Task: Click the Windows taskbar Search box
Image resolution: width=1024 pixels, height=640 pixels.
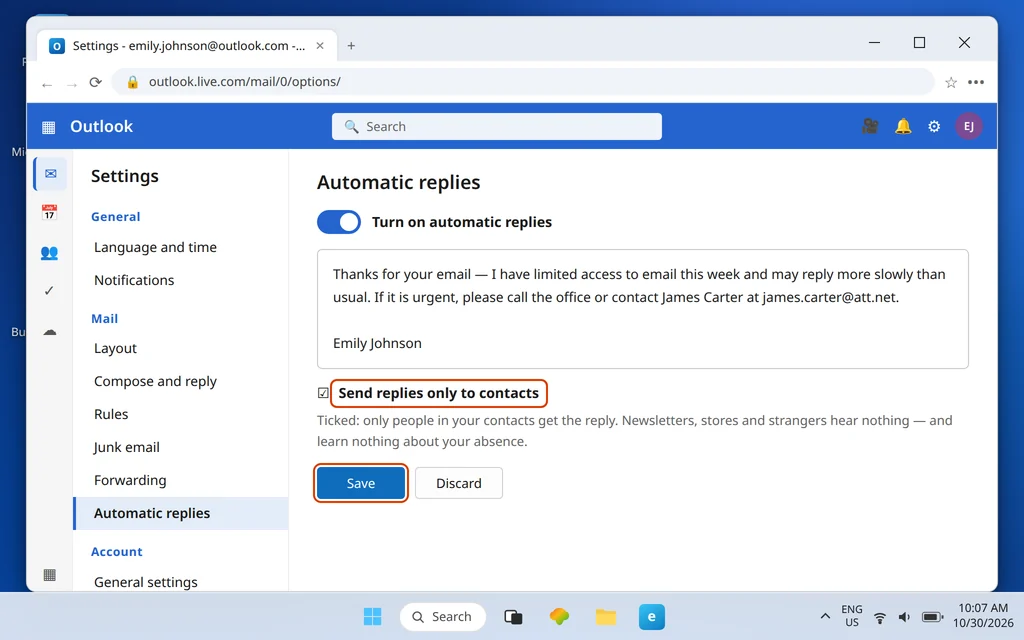Action: (x=442, y=616)
